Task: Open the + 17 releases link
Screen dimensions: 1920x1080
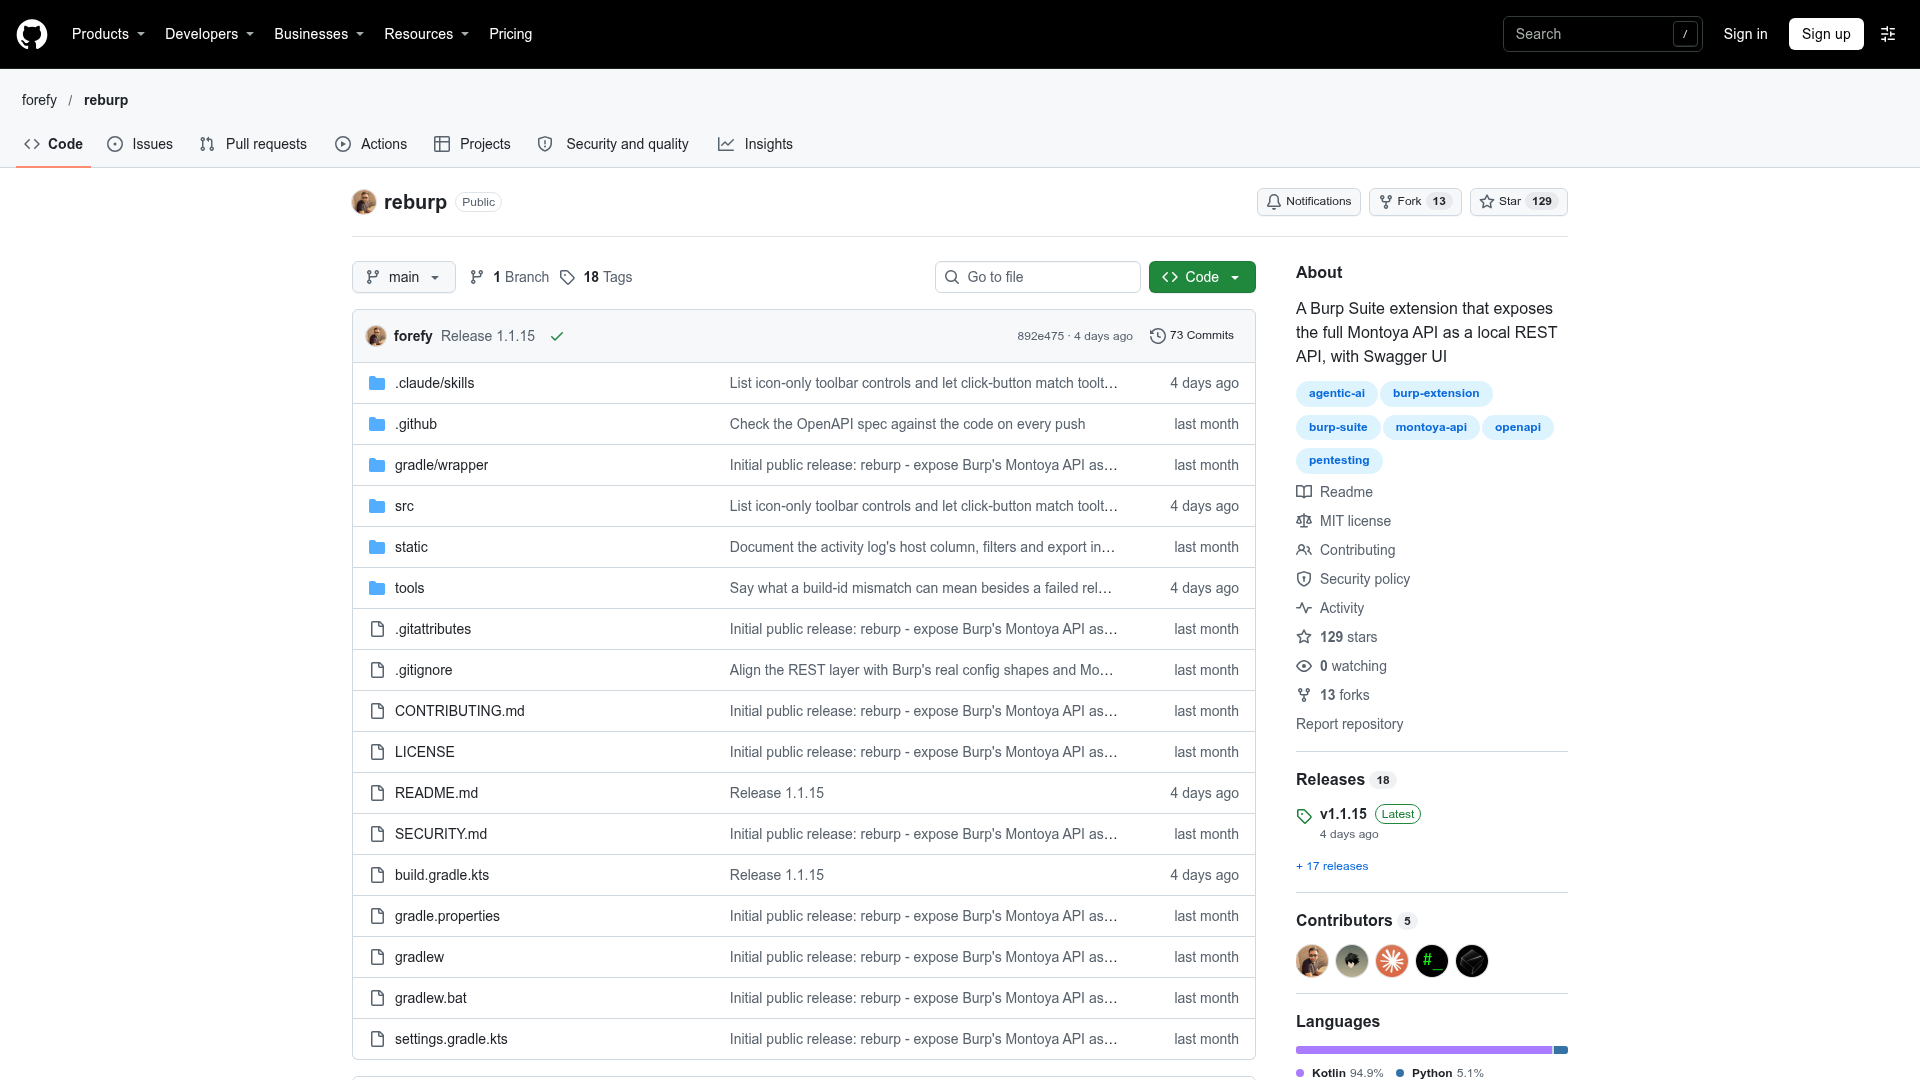Action: click(1332, 866)
